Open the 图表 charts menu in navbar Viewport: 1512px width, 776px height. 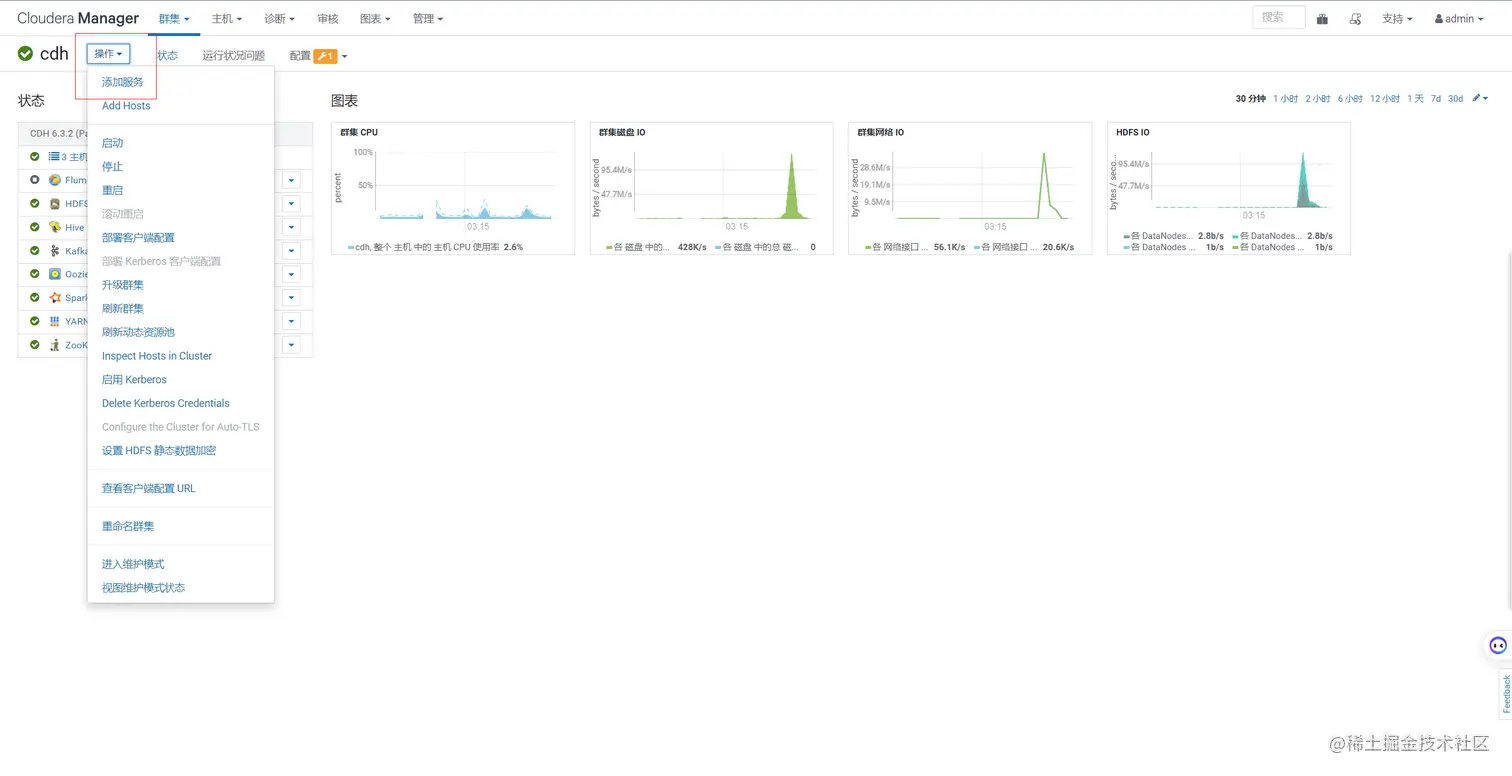tap(375, 18)
